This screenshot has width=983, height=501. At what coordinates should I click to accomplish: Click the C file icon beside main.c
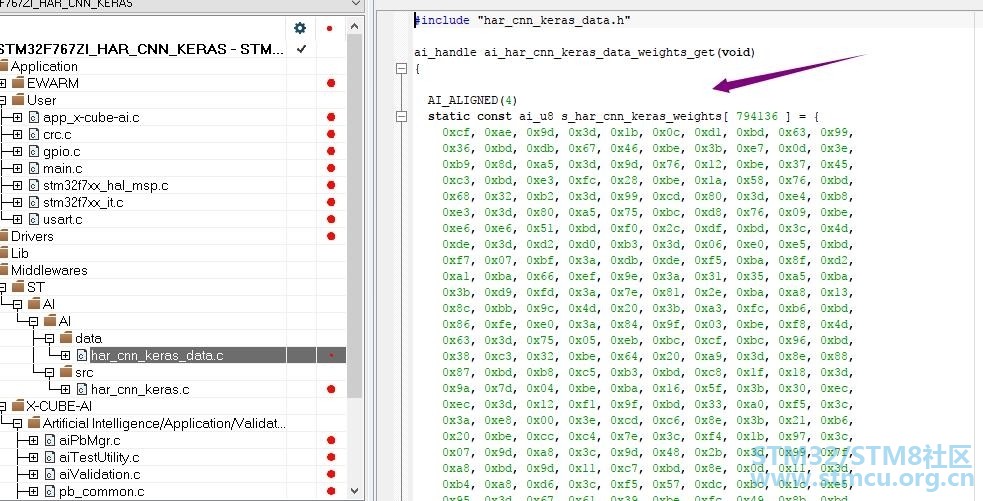click(x=33, y=169)
